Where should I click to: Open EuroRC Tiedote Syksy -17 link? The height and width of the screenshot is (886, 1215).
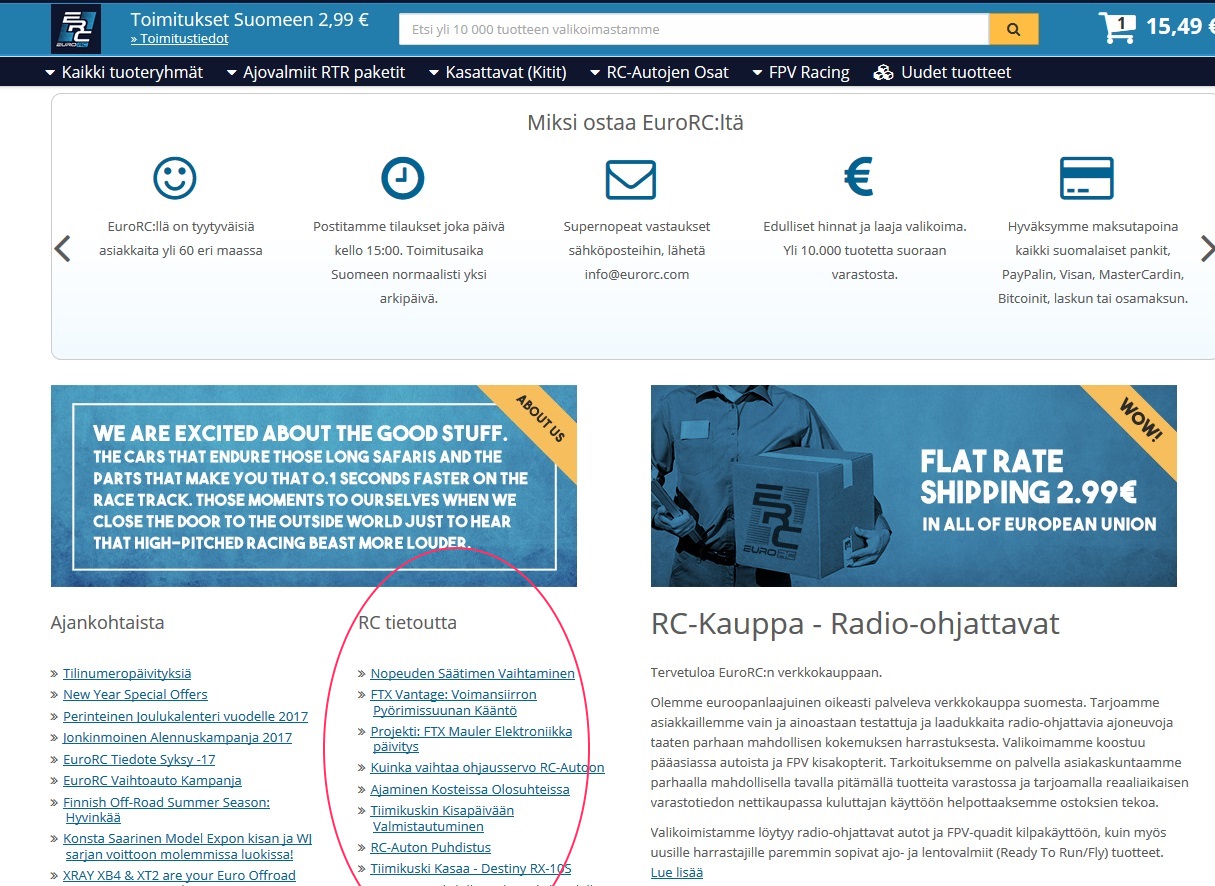(139, 759)
